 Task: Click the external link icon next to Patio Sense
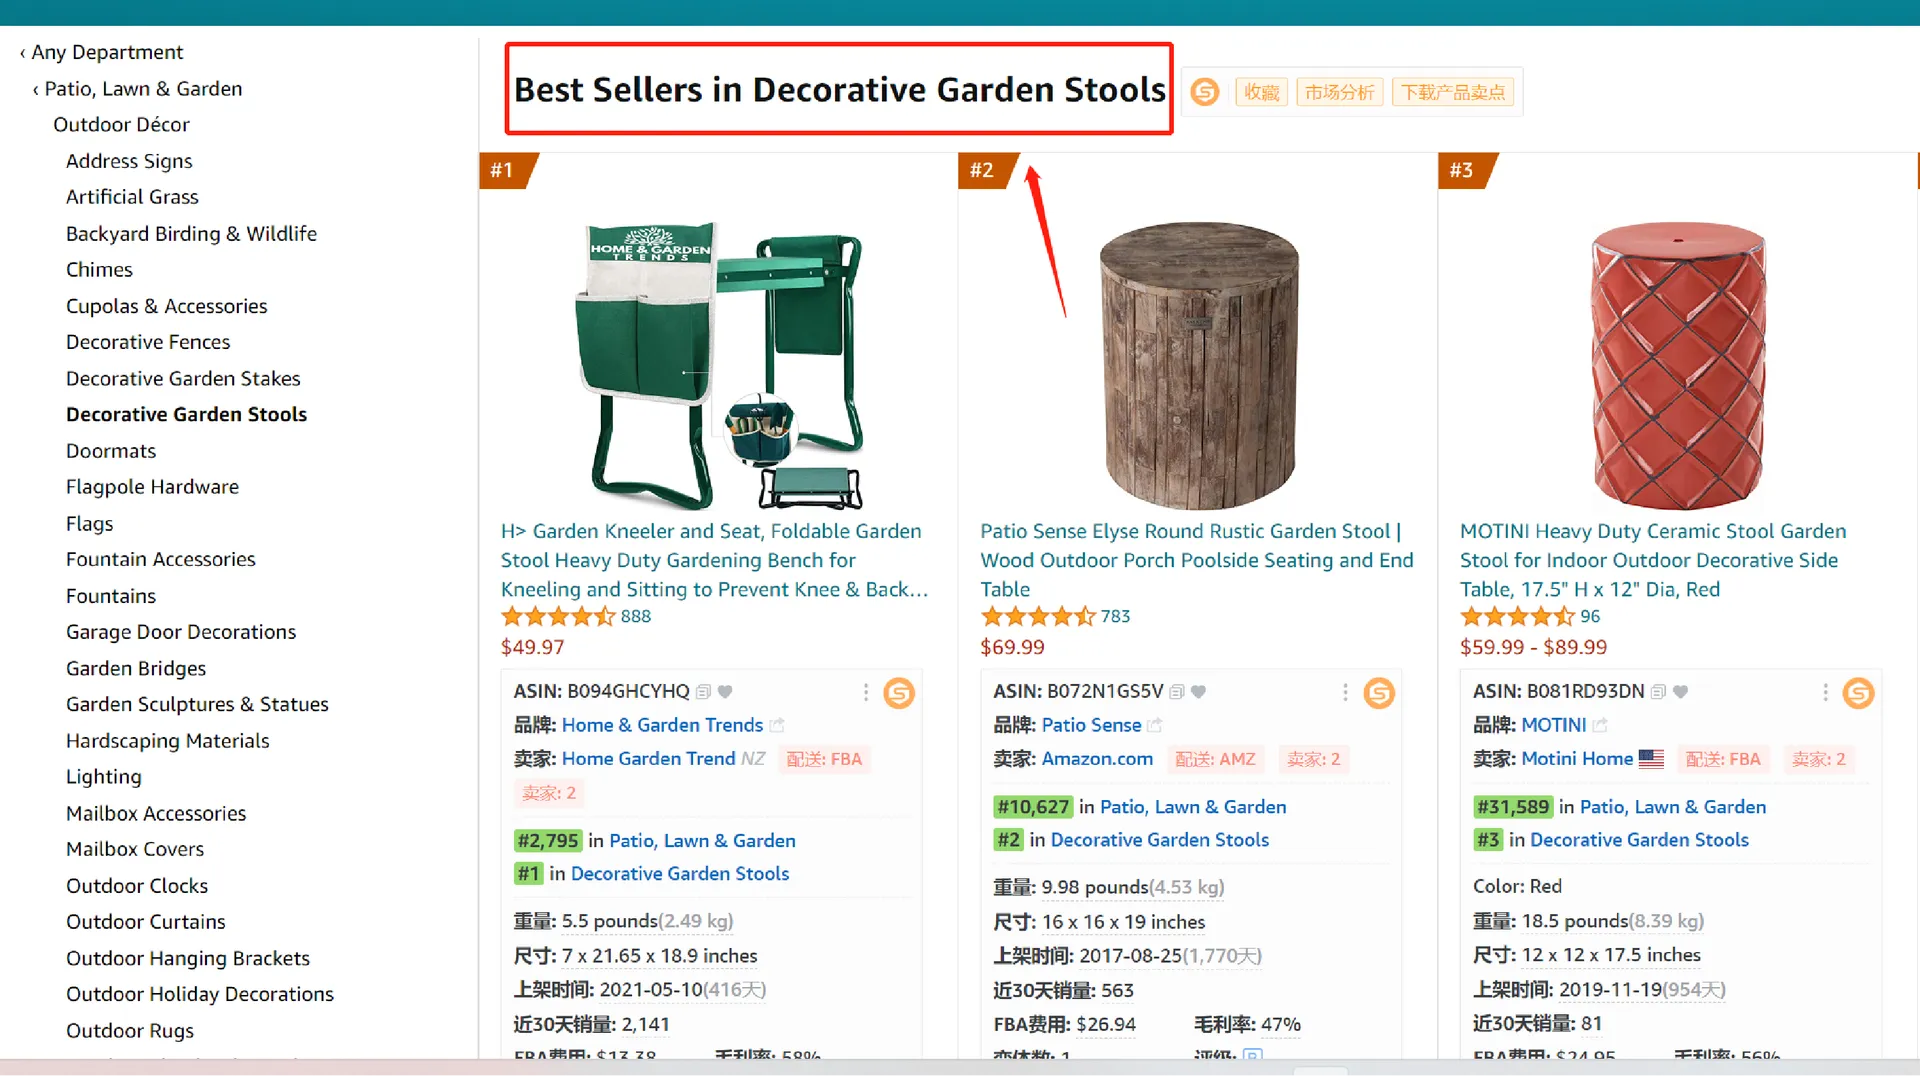pyautogui.click(x=1154, y=725)
